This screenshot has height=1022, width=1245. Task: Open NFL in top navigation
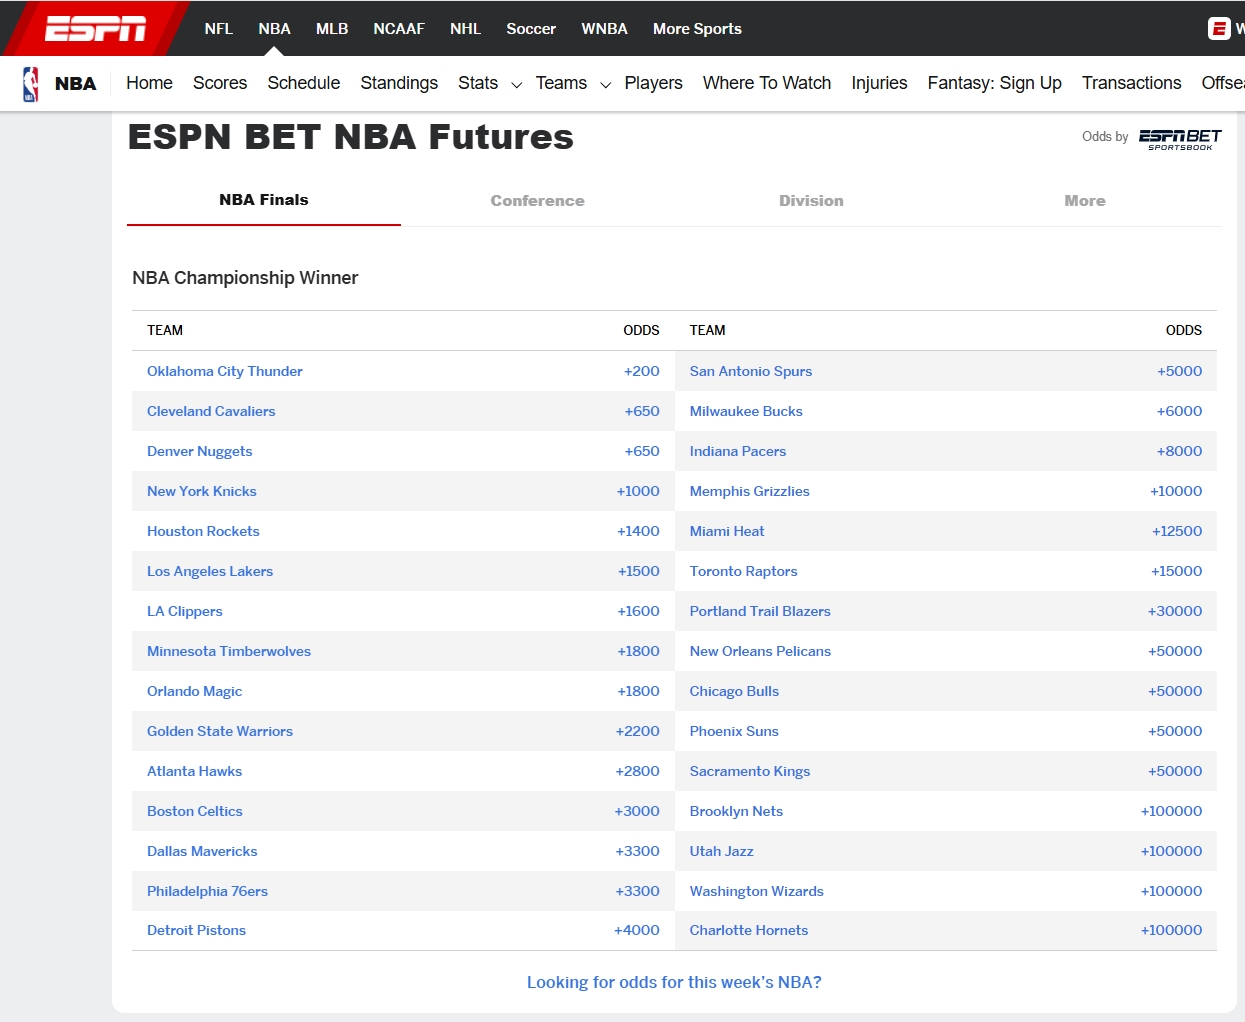pos(219,29)
